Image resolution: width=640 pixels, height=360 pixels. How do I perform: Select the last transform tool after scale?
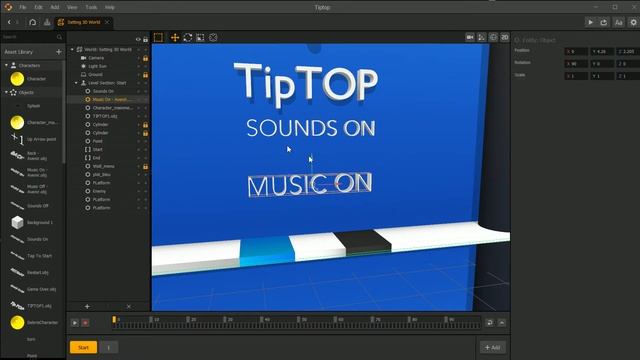tap(213, 38)
